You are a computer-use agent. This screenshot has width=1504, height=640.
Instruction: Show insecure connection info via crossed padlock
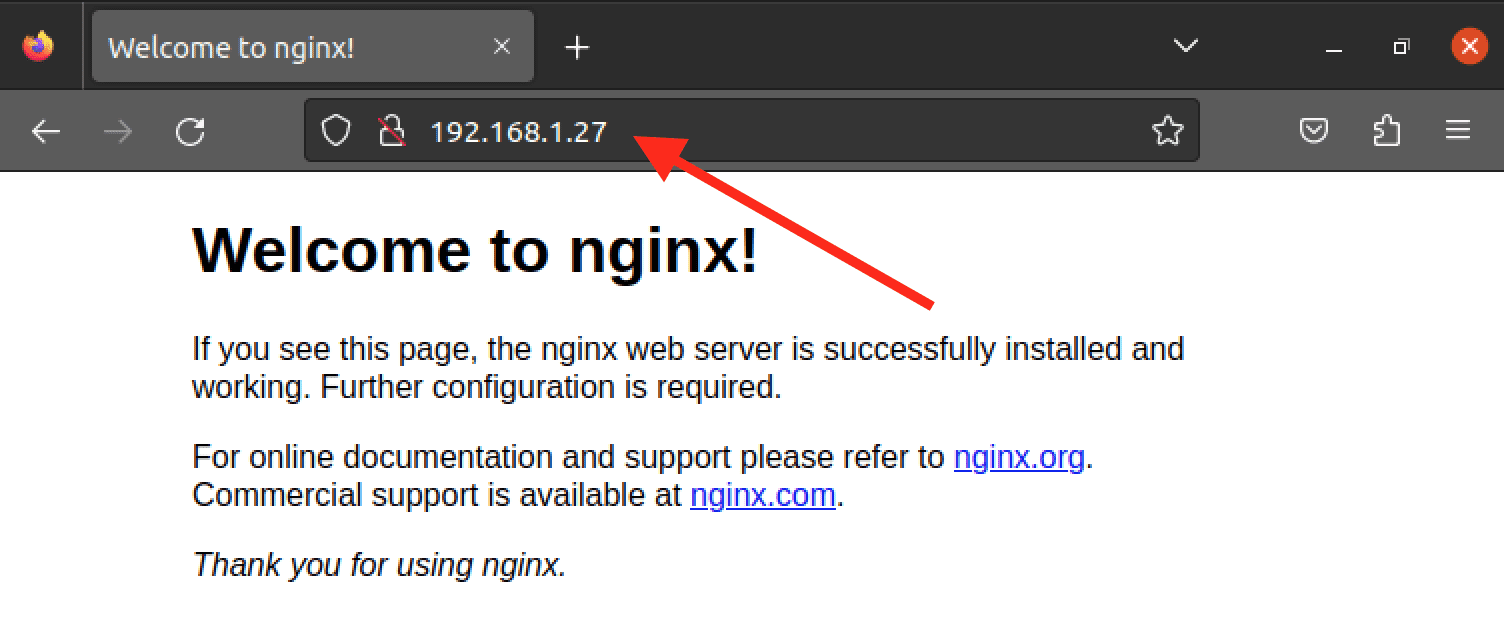[x=392, y=131]
